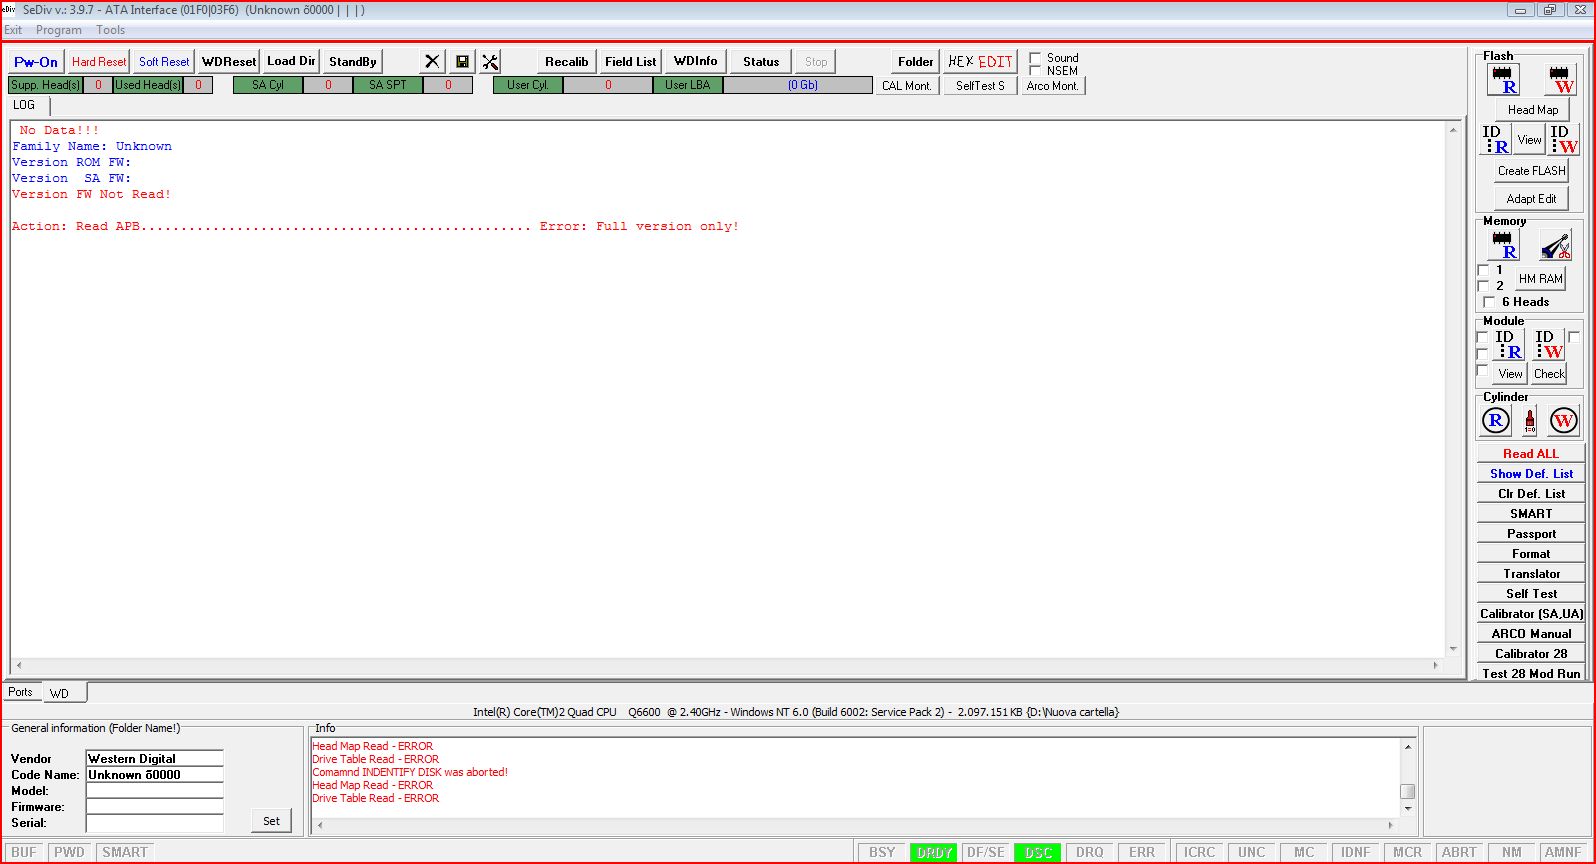
Task: Click the LOG area scroll up arrow
Action: tap(1453, 130)
